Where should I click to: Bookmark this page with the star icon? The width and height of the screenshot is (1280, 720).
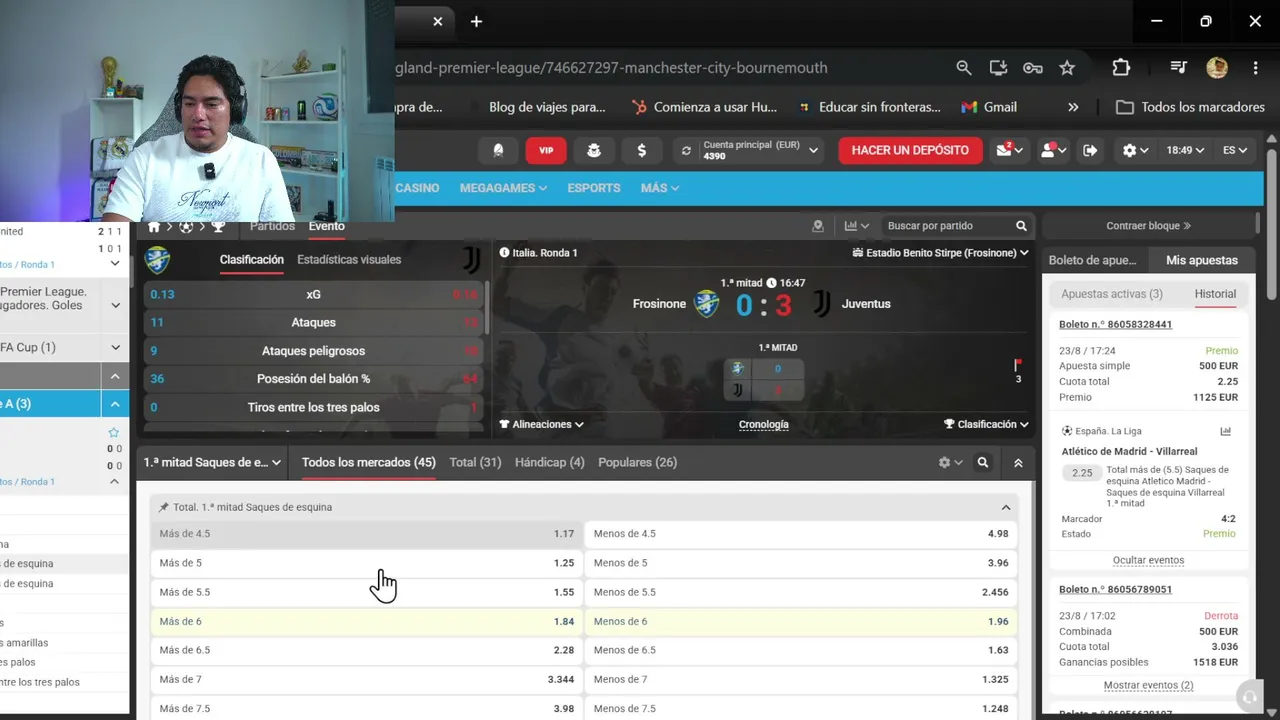1067,68
